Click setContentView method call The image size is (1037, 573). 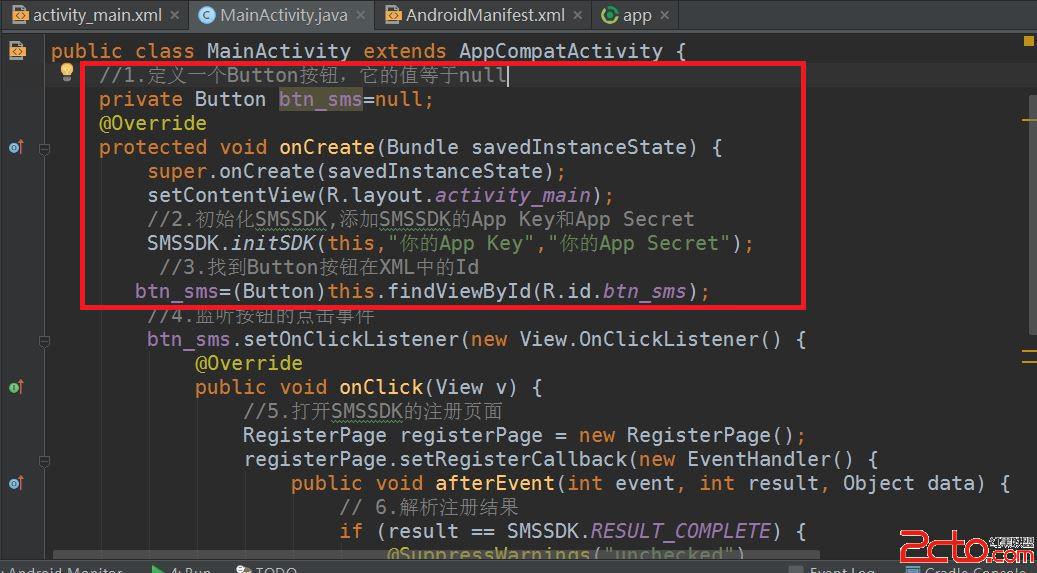coord(231,195)
